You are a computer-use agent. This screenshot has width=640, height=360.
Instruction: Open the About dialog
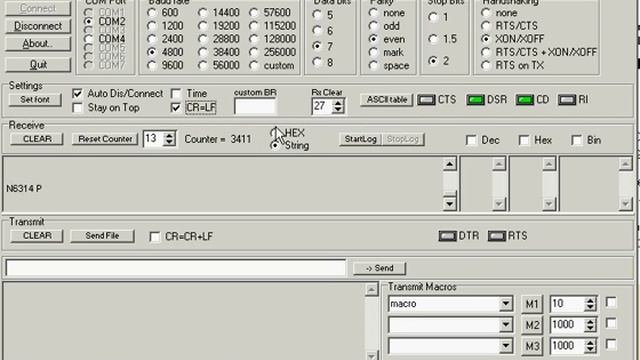38,44
